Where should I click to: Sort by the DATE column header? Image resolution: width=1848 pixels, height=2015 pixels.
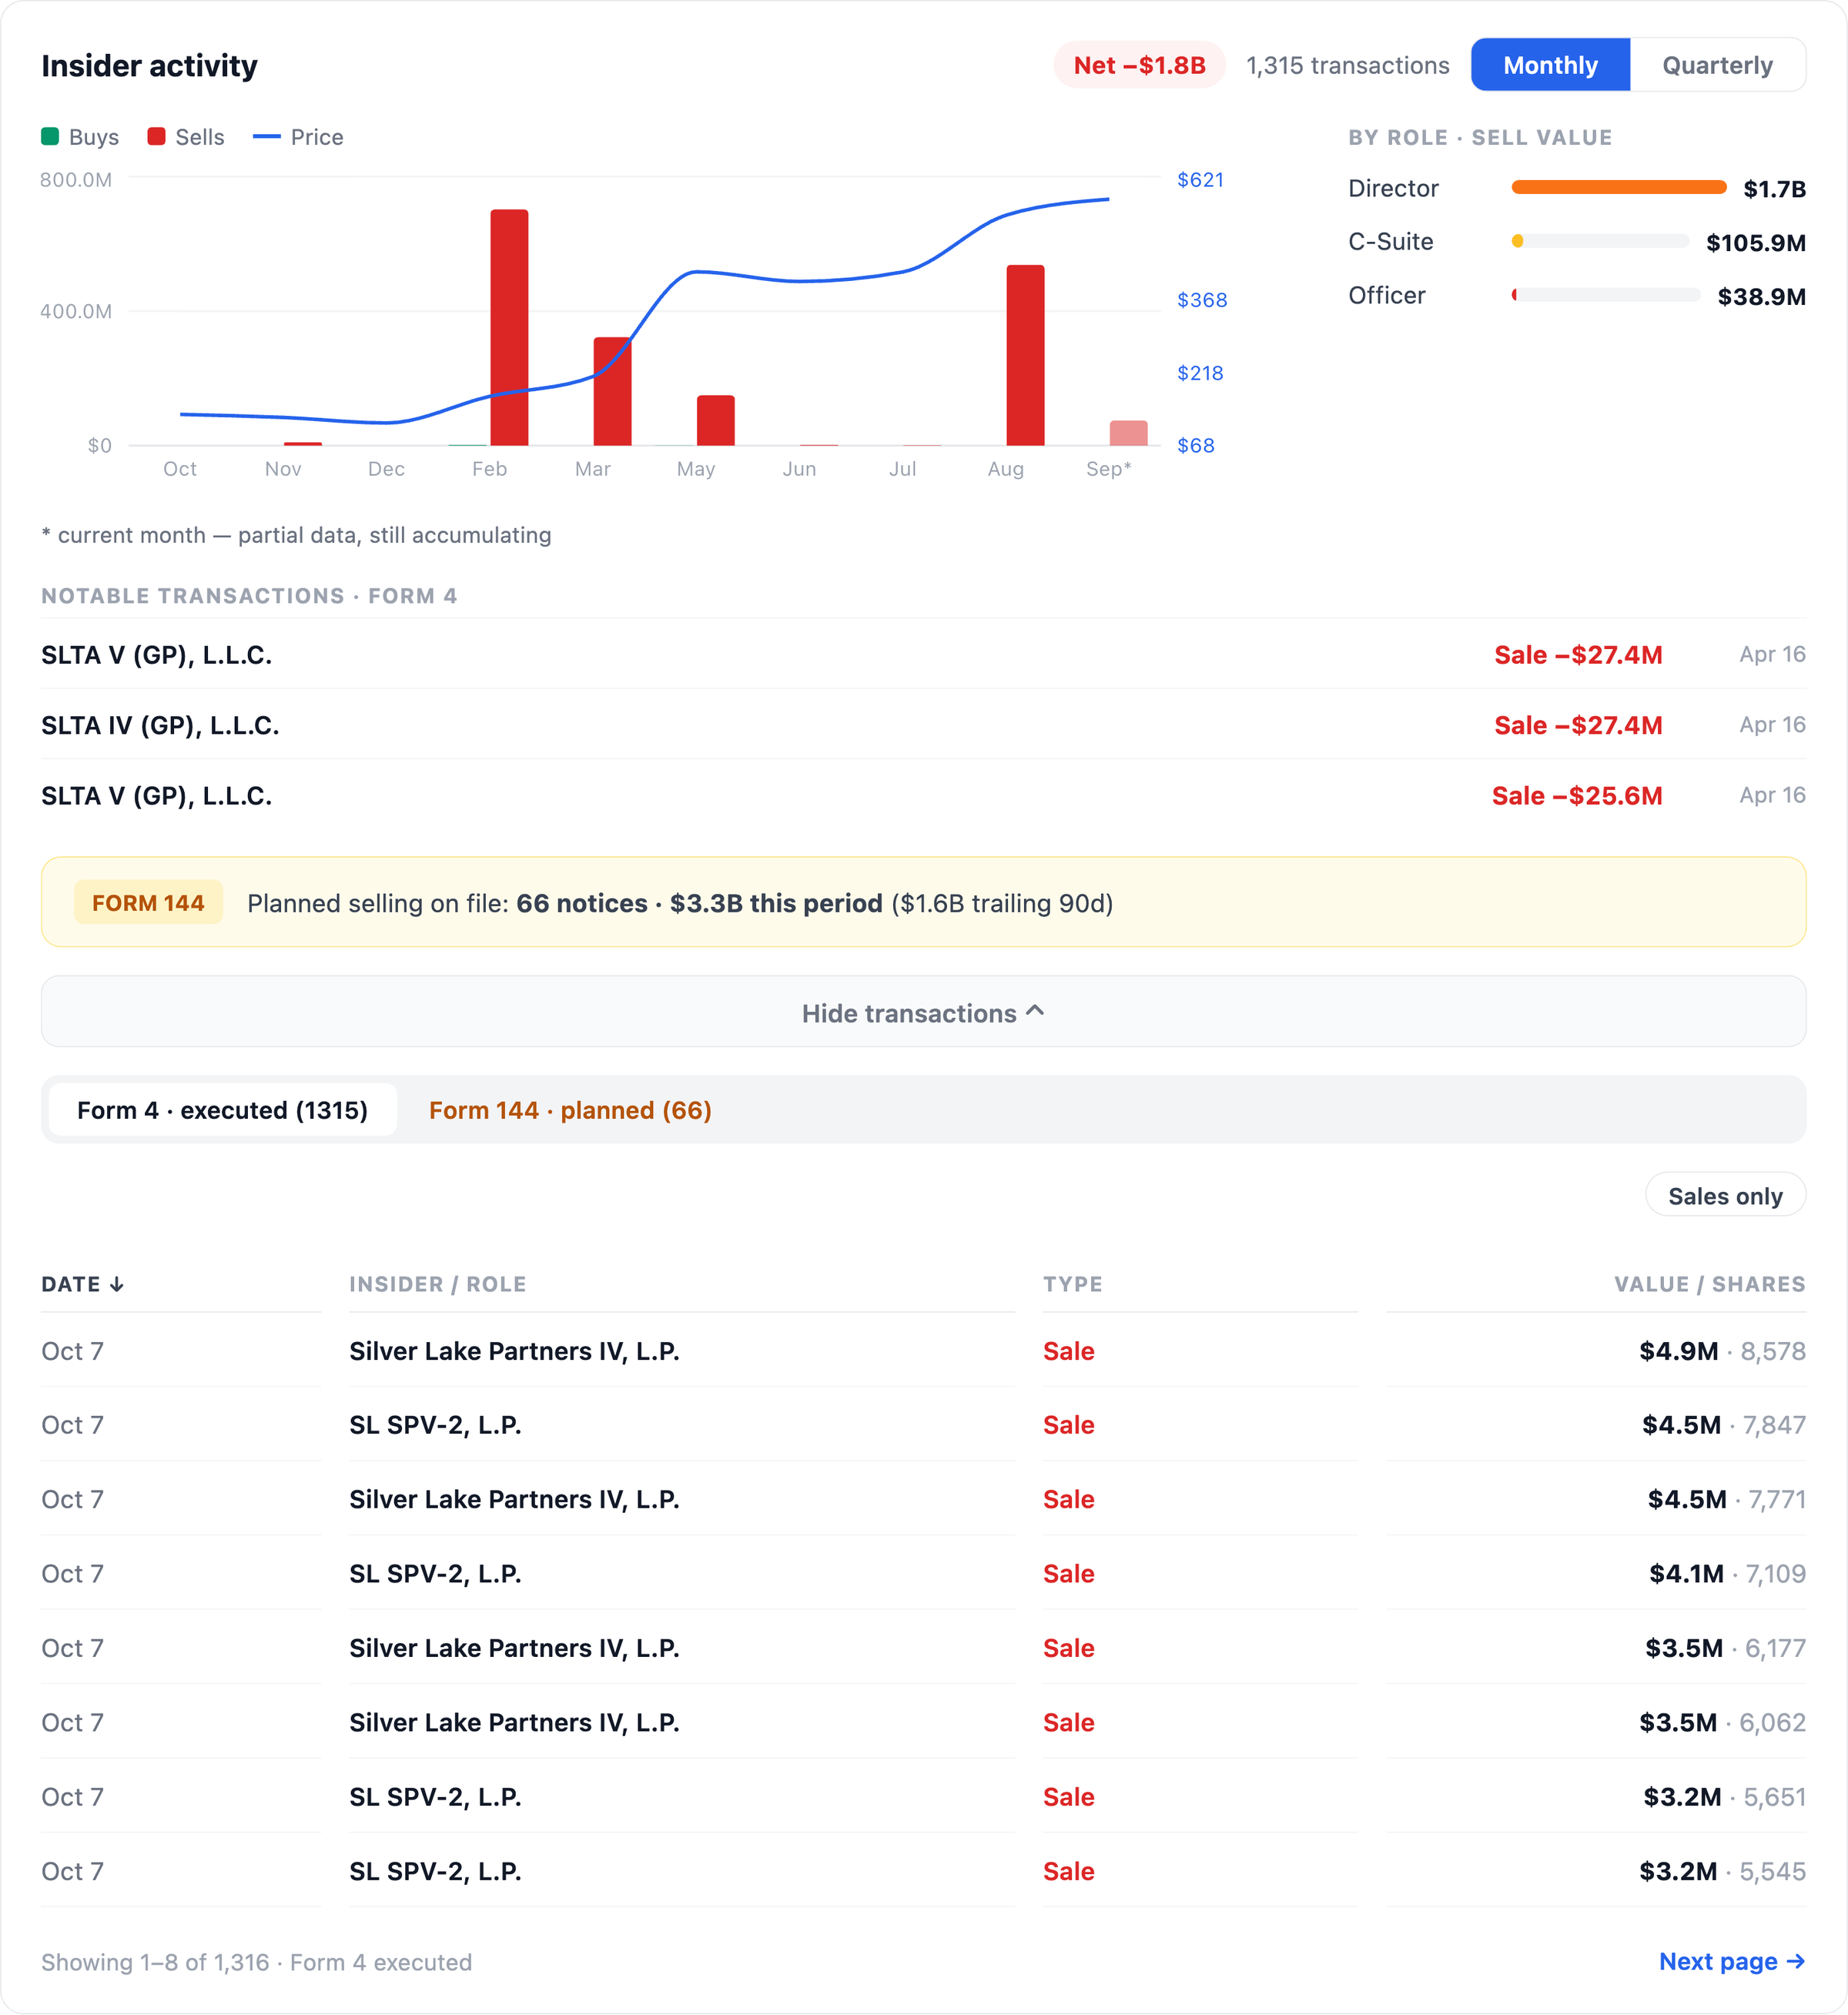[82, 1284]
